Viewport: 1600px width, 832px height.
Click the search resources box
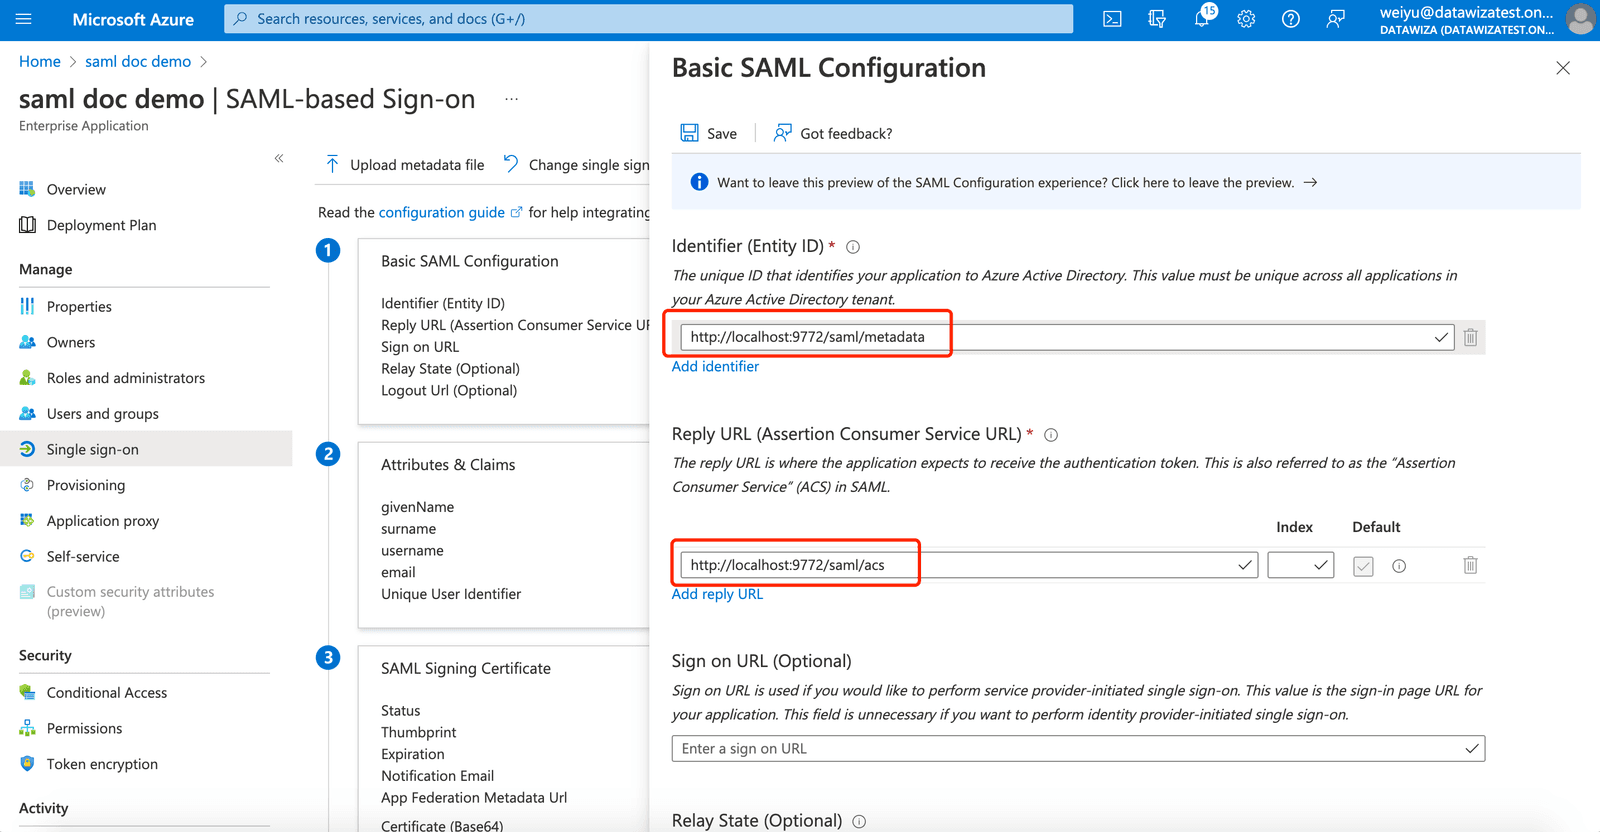[x=648, y=19]
